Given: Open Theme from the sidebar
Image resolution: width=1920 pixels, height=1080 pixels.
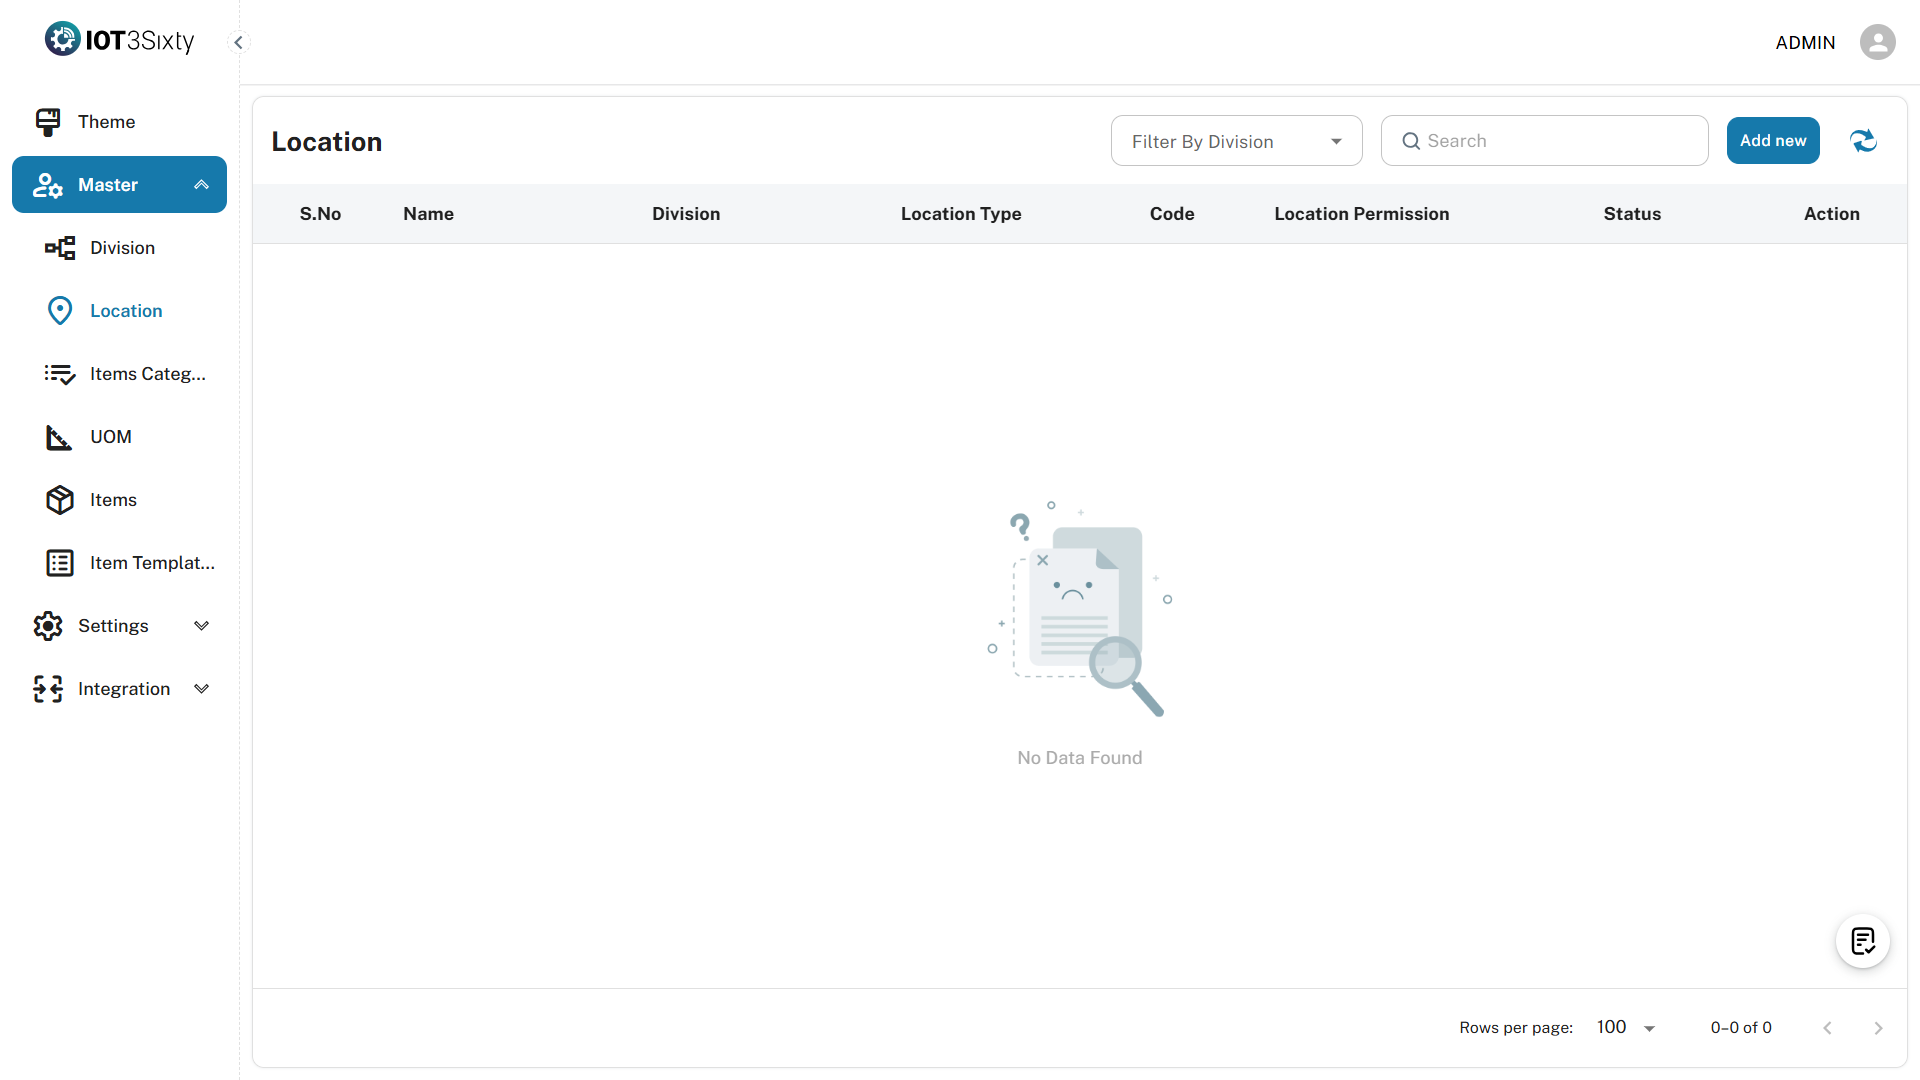Looking at the screenshot, I should click(106, 122).
